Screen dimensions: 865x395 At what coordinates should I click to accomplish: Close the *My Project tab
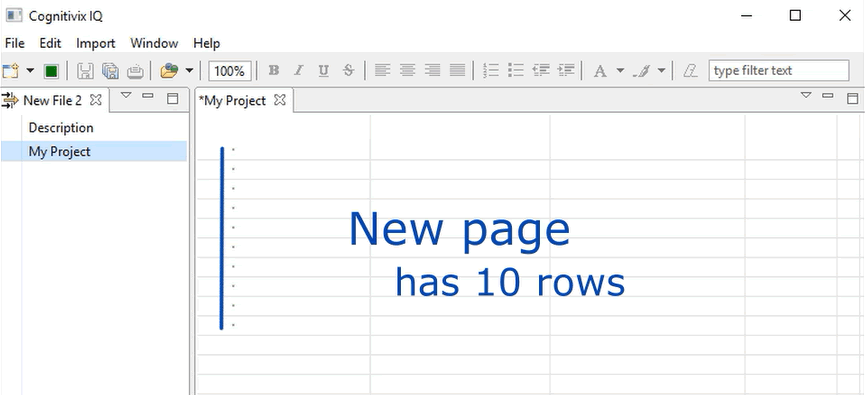pos(280,100)
